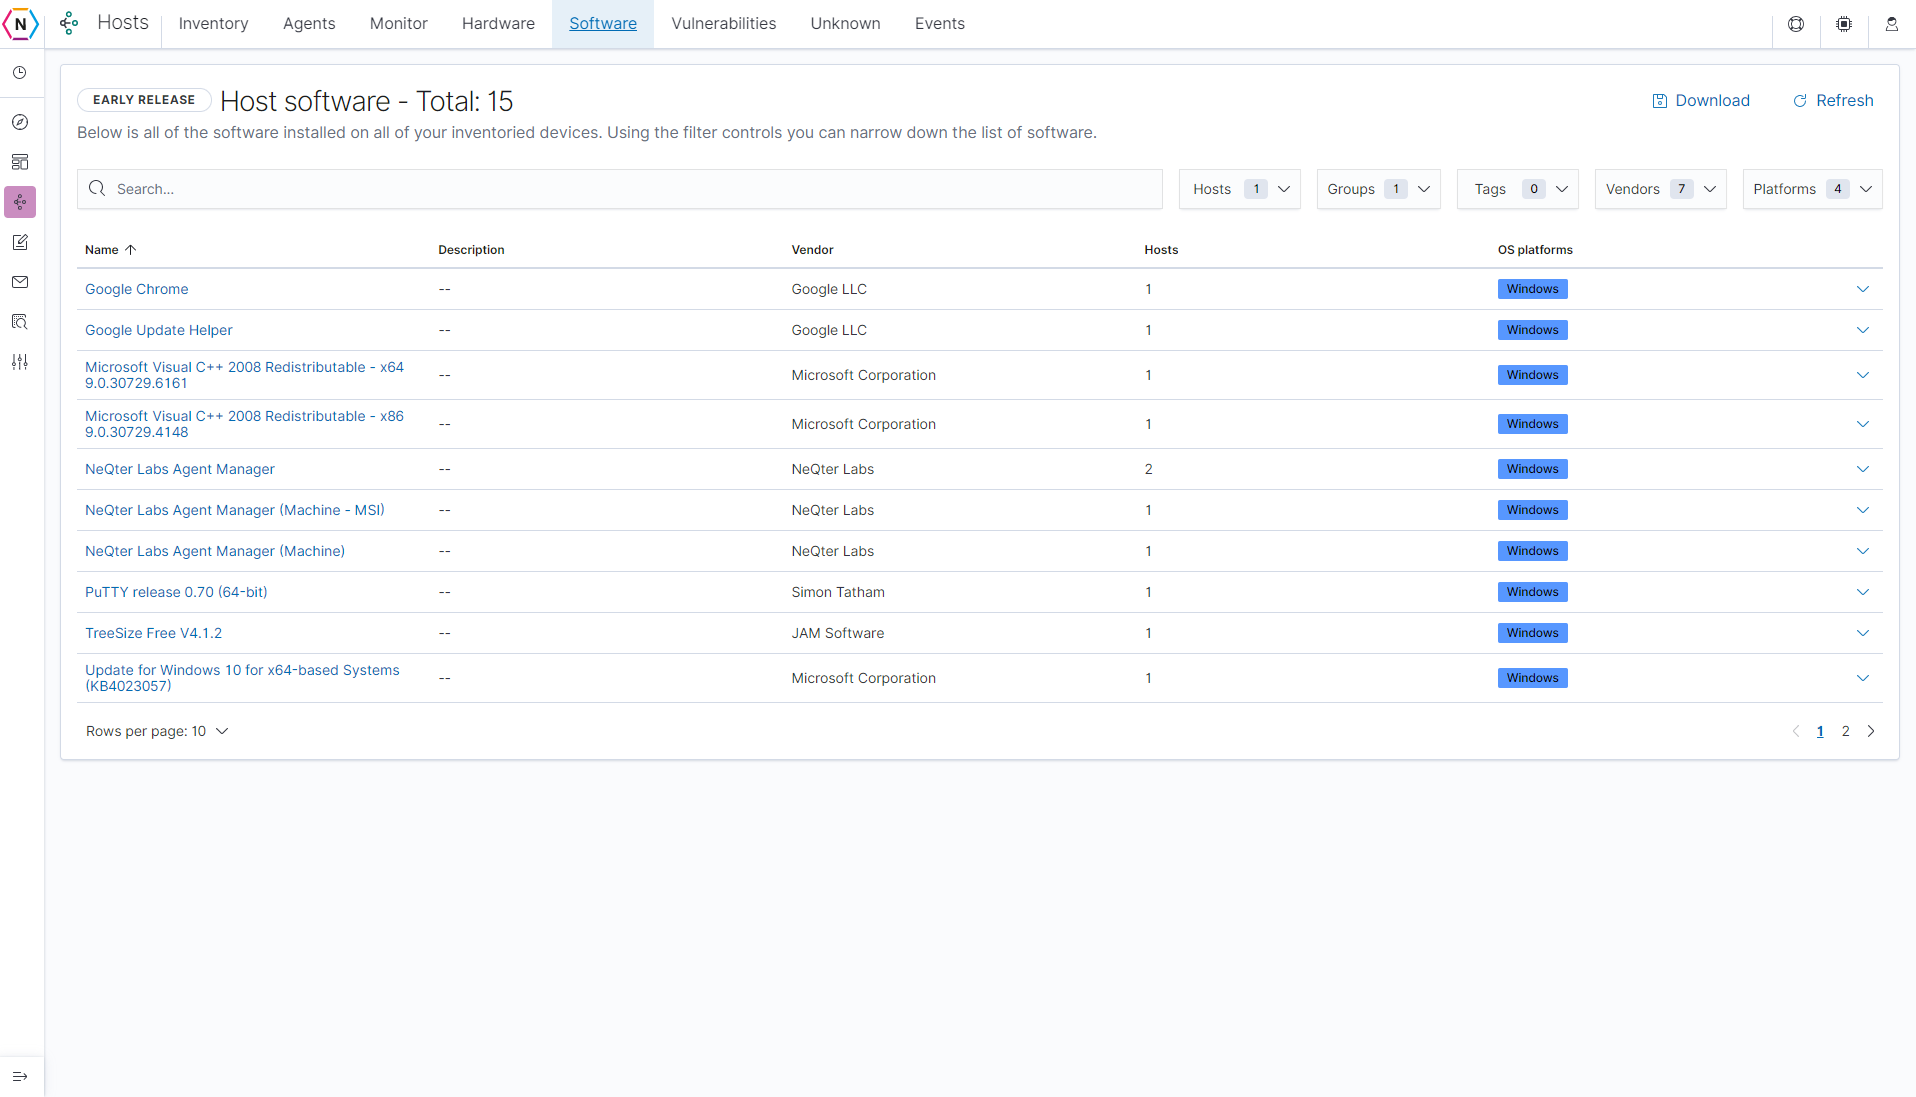Image resolution: width=1916 pixels, height=1097 pixels.
Task: Expand the TreeSize Free V4.1.2 row
Action: (x=1863, y=633)
